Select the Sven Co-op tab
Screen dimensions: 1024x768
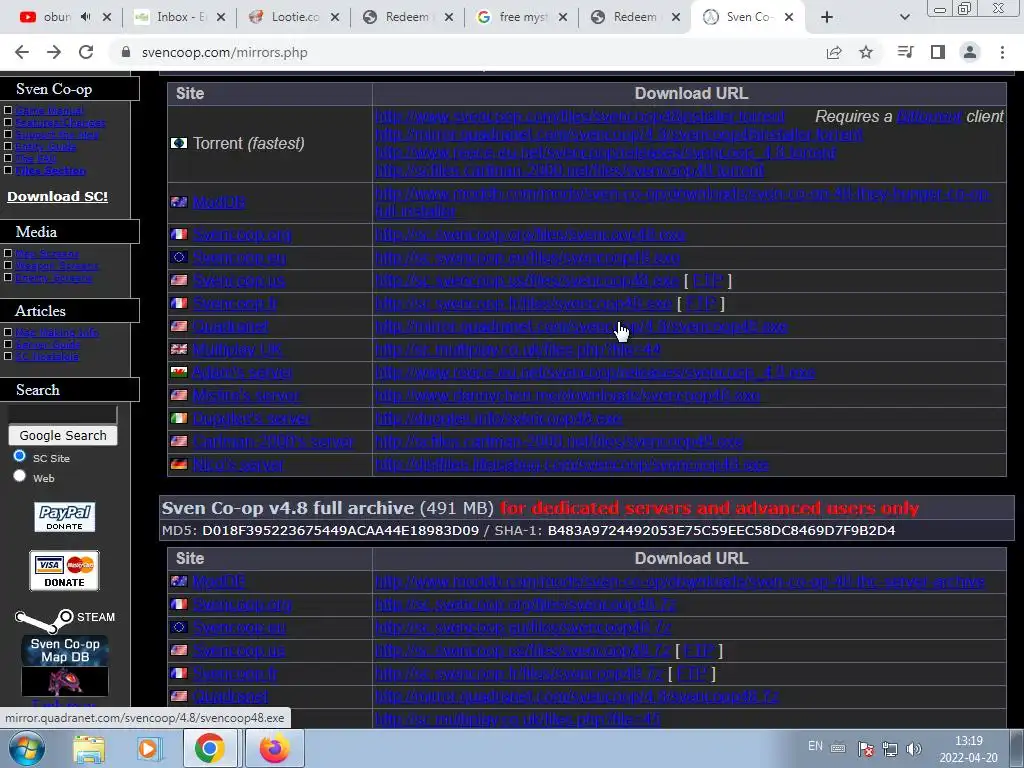(x=748, y=17)
